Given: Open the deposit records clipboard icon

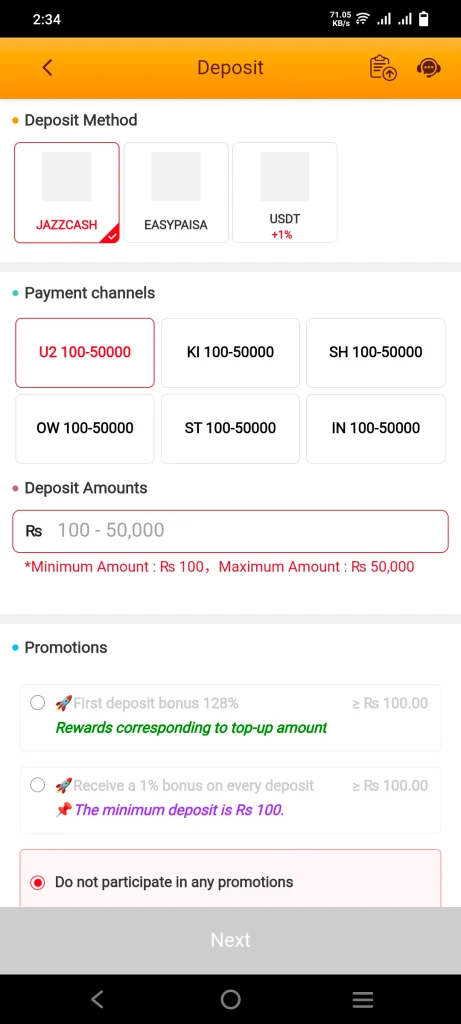Looking at the screenshot, I should tap(383, 67).
